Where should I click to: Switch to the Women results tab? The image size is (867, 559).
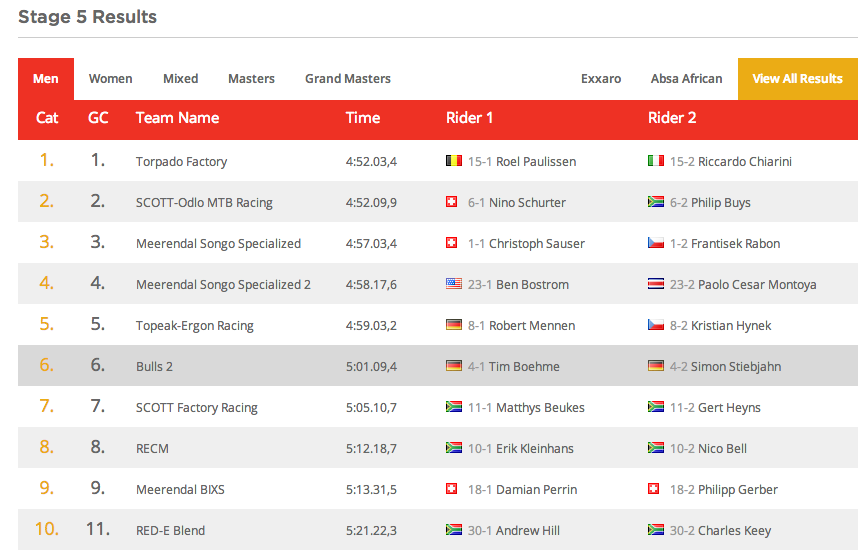(111, 79)
